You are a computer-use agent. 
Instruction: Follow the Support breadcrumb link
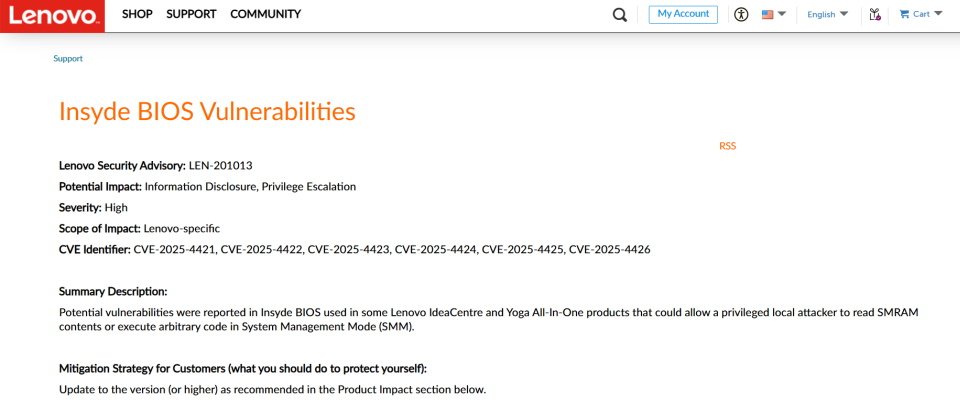(x=68, y=59)
